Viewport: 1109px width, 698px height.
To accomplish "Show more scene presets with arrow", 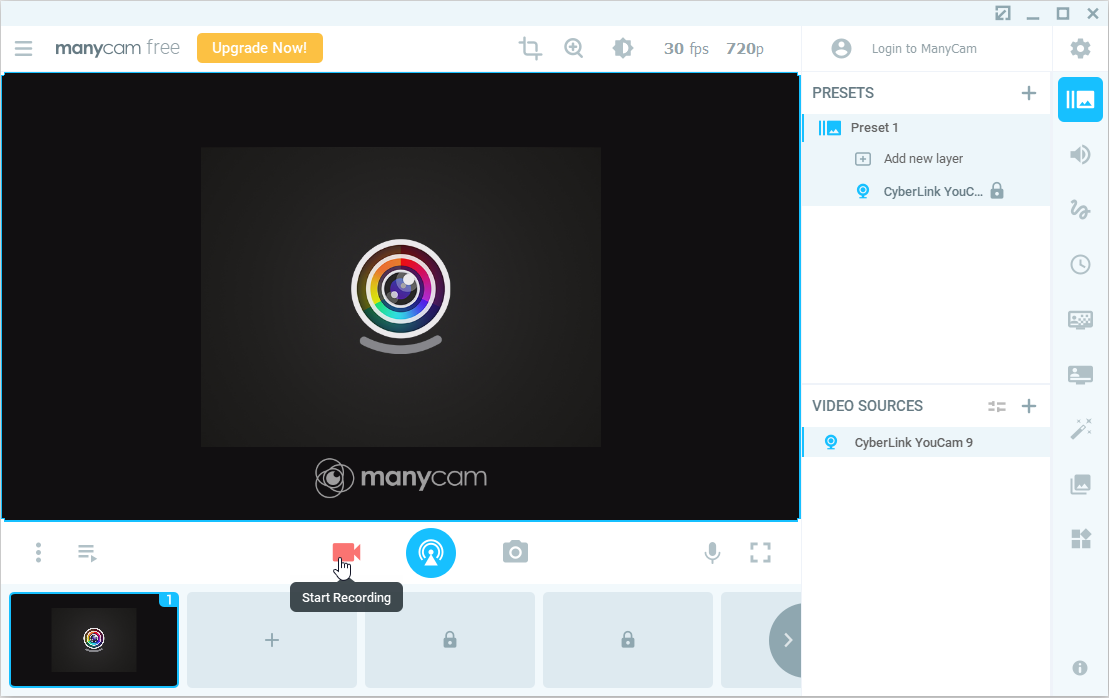I will coord(786,640).
